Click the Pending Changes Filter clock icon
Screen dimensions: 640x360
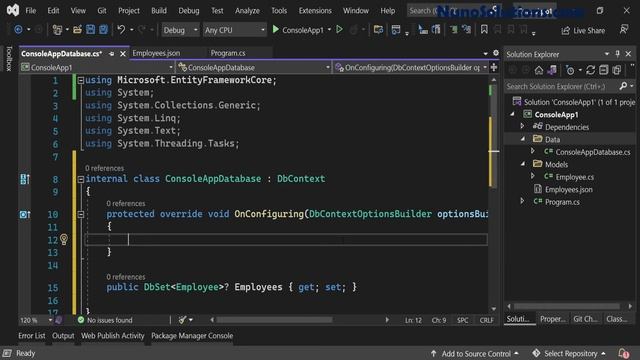[570, 70]
